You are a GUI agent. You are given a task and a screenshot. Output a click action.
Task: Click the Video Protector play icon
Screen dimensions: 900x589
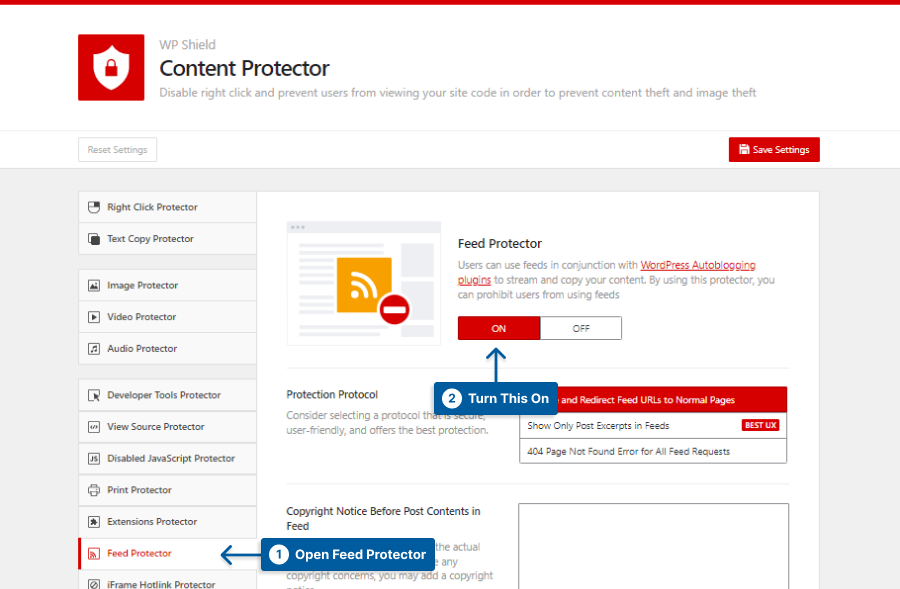pyautogui.click(x=94, y=317)
